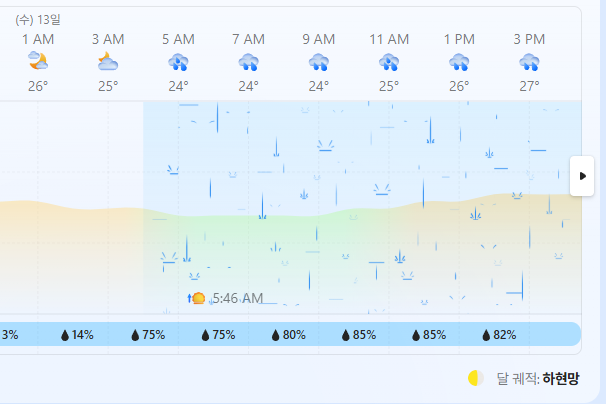Click the 3 PM rain cloud icon
Screen dimensions: 606x404
pos(529,62)
